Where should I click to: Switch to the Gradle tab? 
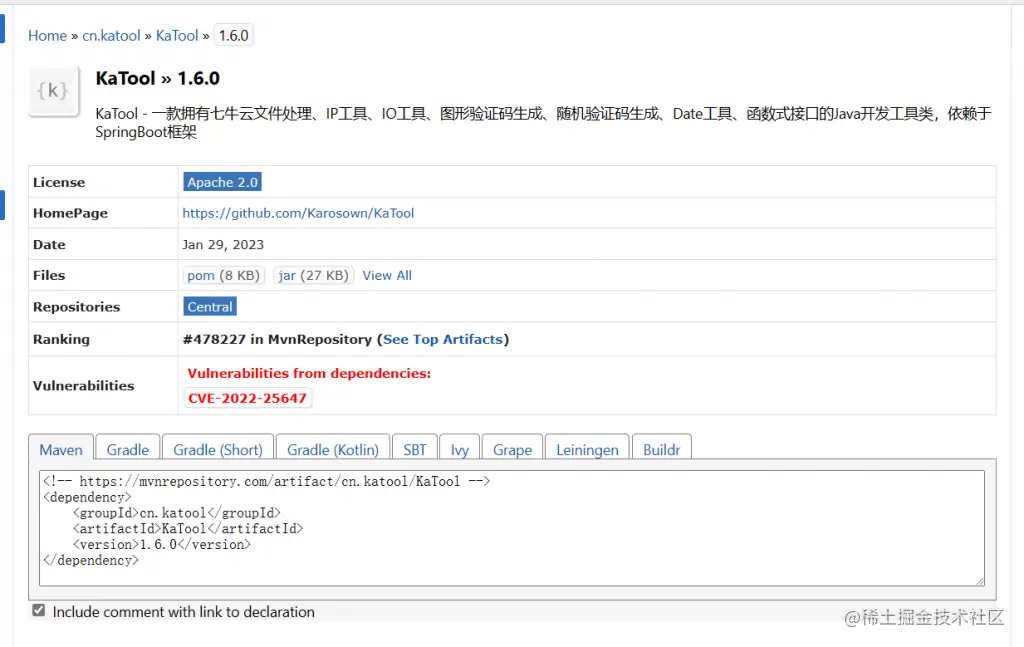[x=128, y=449]
